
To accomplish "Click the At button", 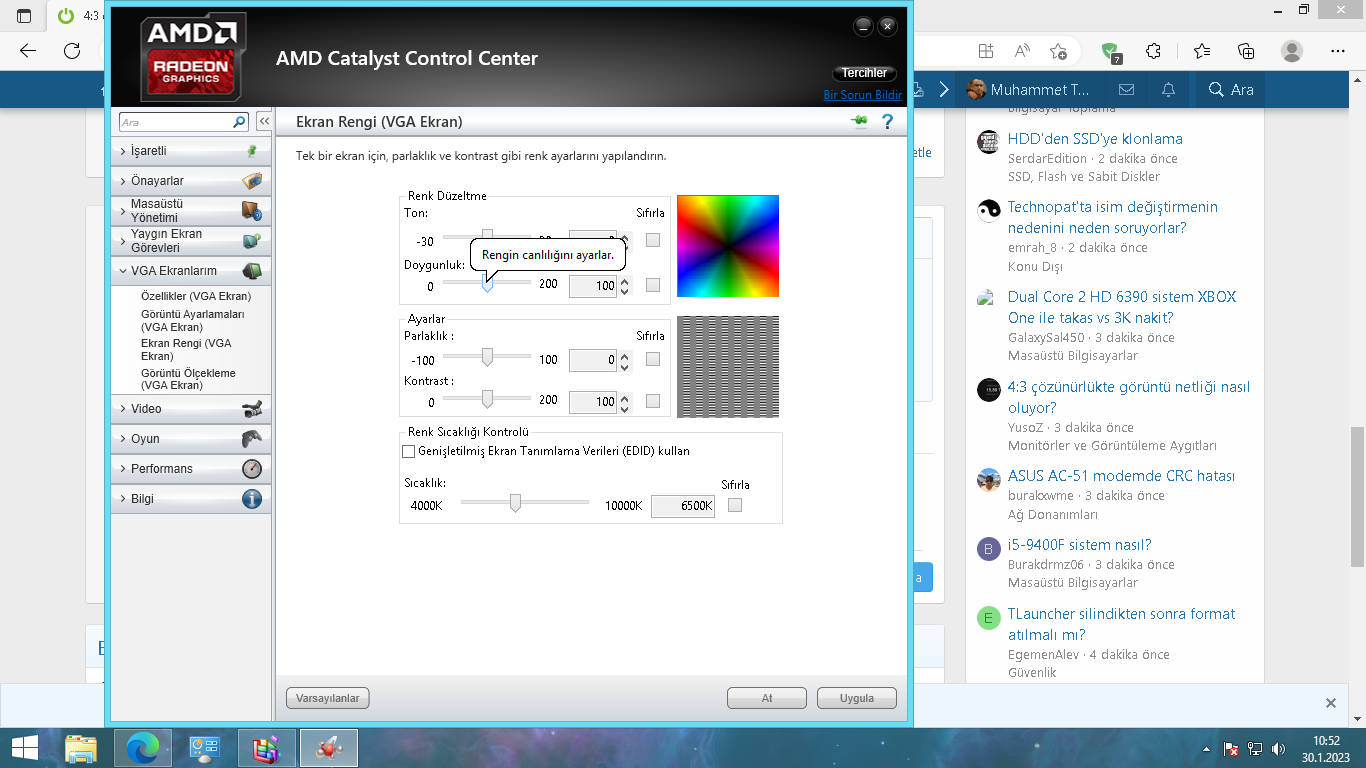I will (x=767, y=698).
